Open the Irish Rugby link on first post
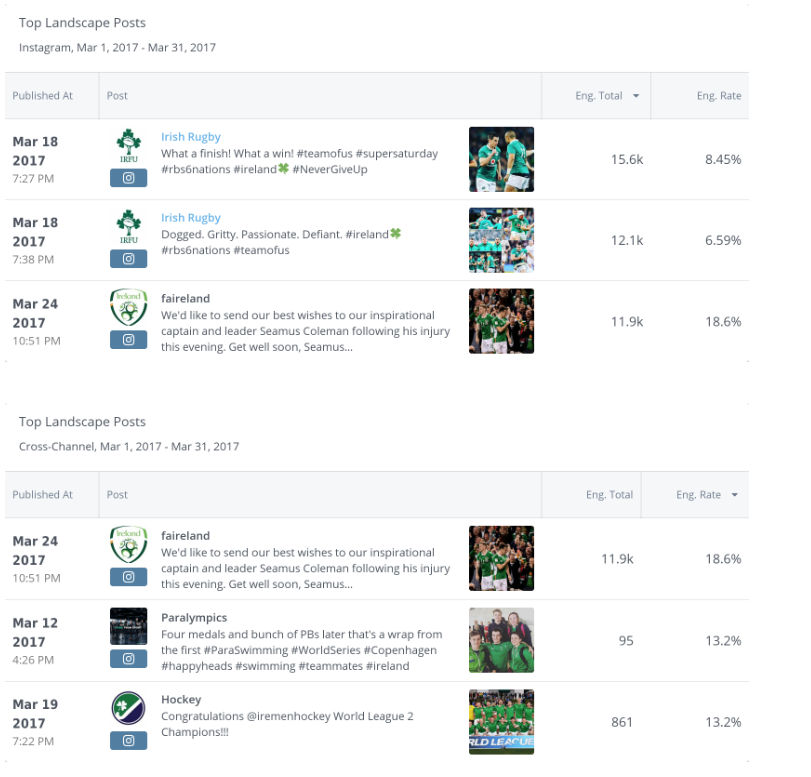Screen dimensions: 811x777 pos(191,137)
